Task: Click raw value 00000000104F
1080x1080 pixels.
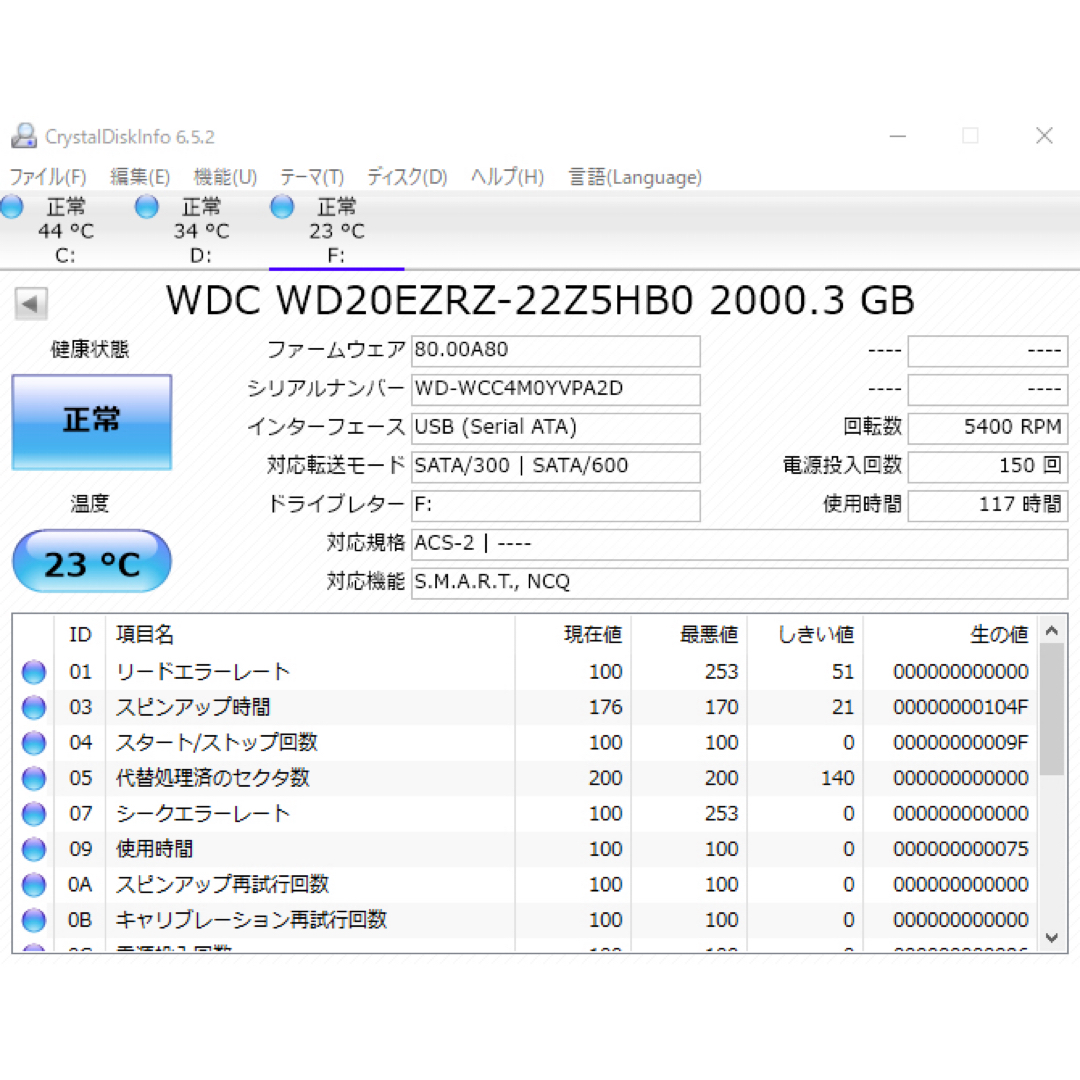Action: [x=961, y=707]
